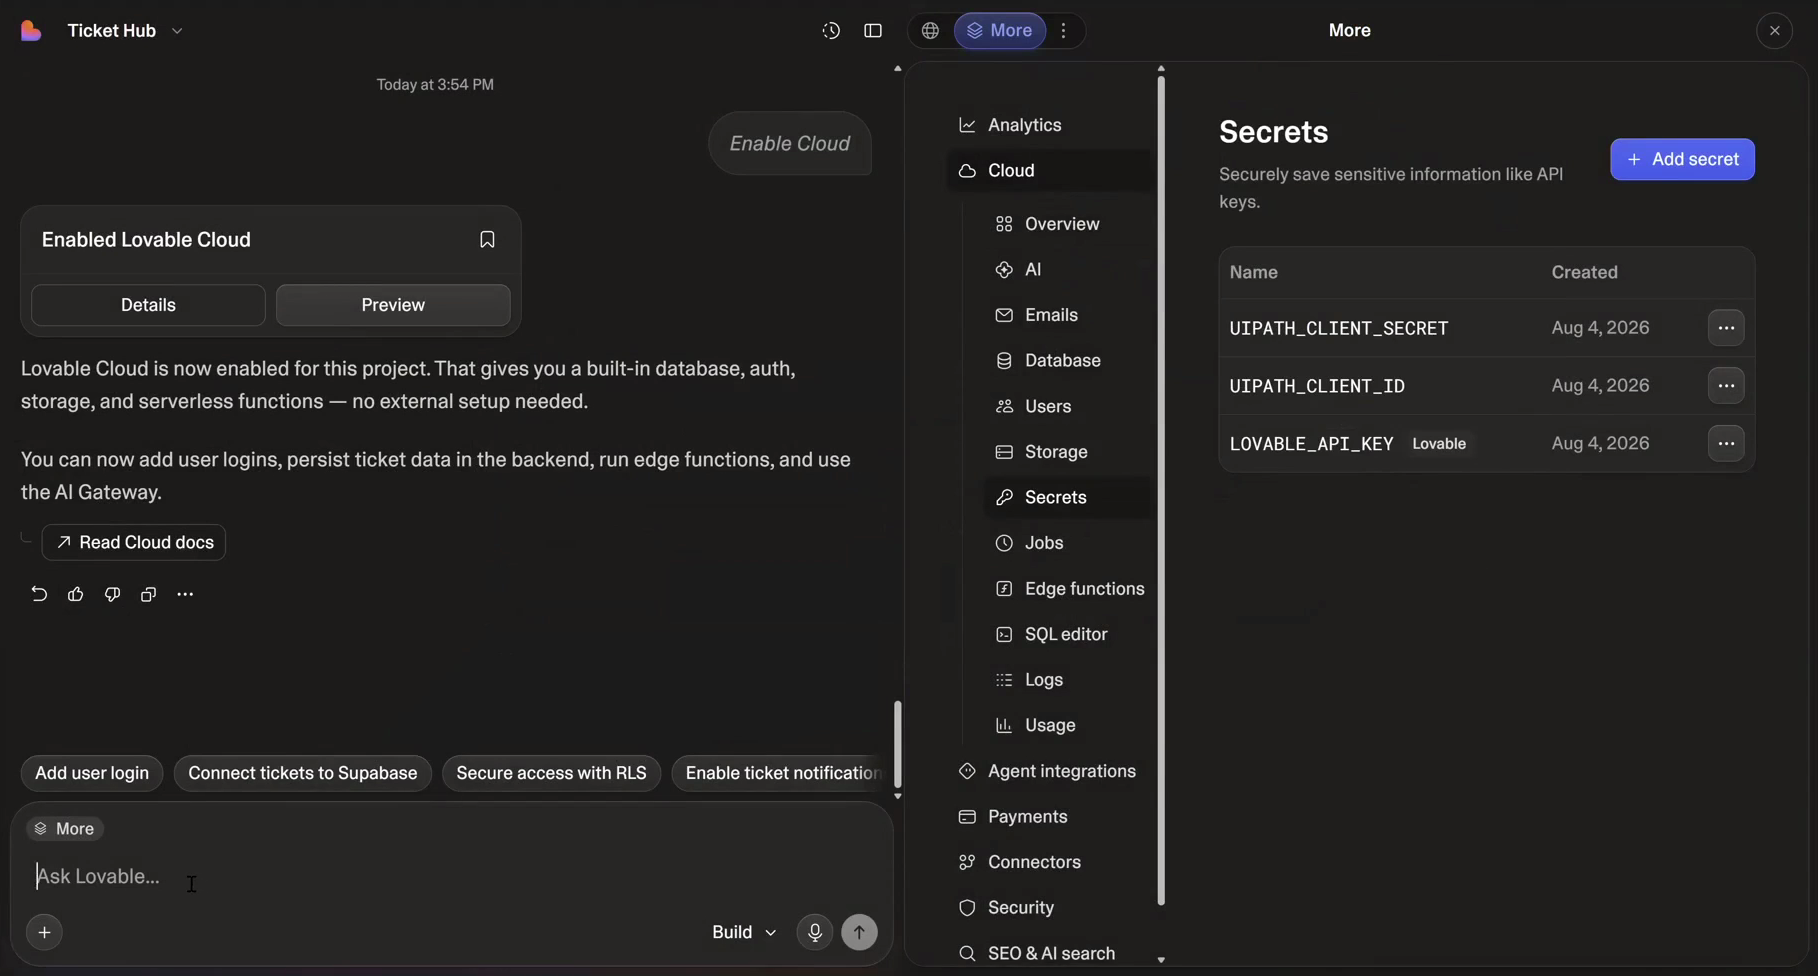This screenshot has width=1818, height=976.
Task: Choose Secure access with RLS suggestion
Action: coord(551,774)
